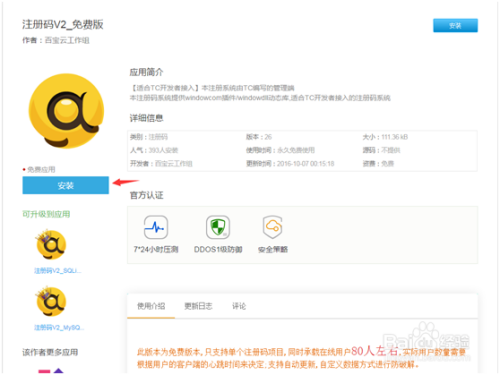Click the 注册码V2_免费版 title
This screenshot has width=500, height=375.
[x=63, y=24]
